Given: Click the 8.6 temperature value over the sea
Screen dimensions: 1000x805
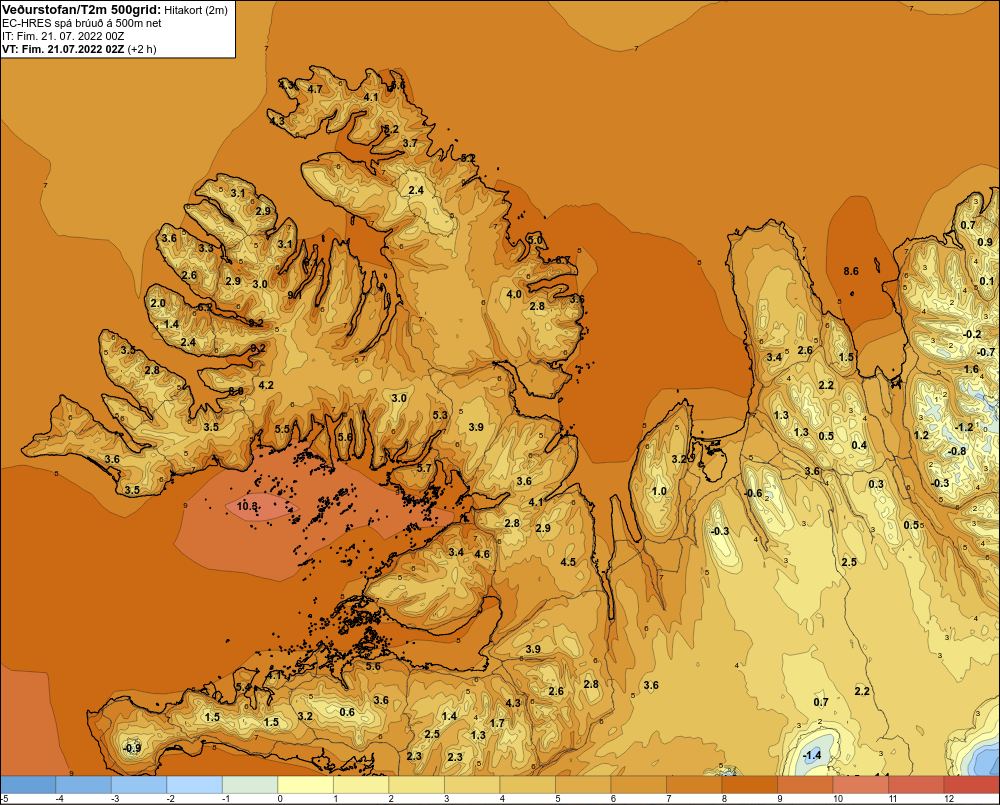Looking at the screenshot, I should click(x=851, y=271).
